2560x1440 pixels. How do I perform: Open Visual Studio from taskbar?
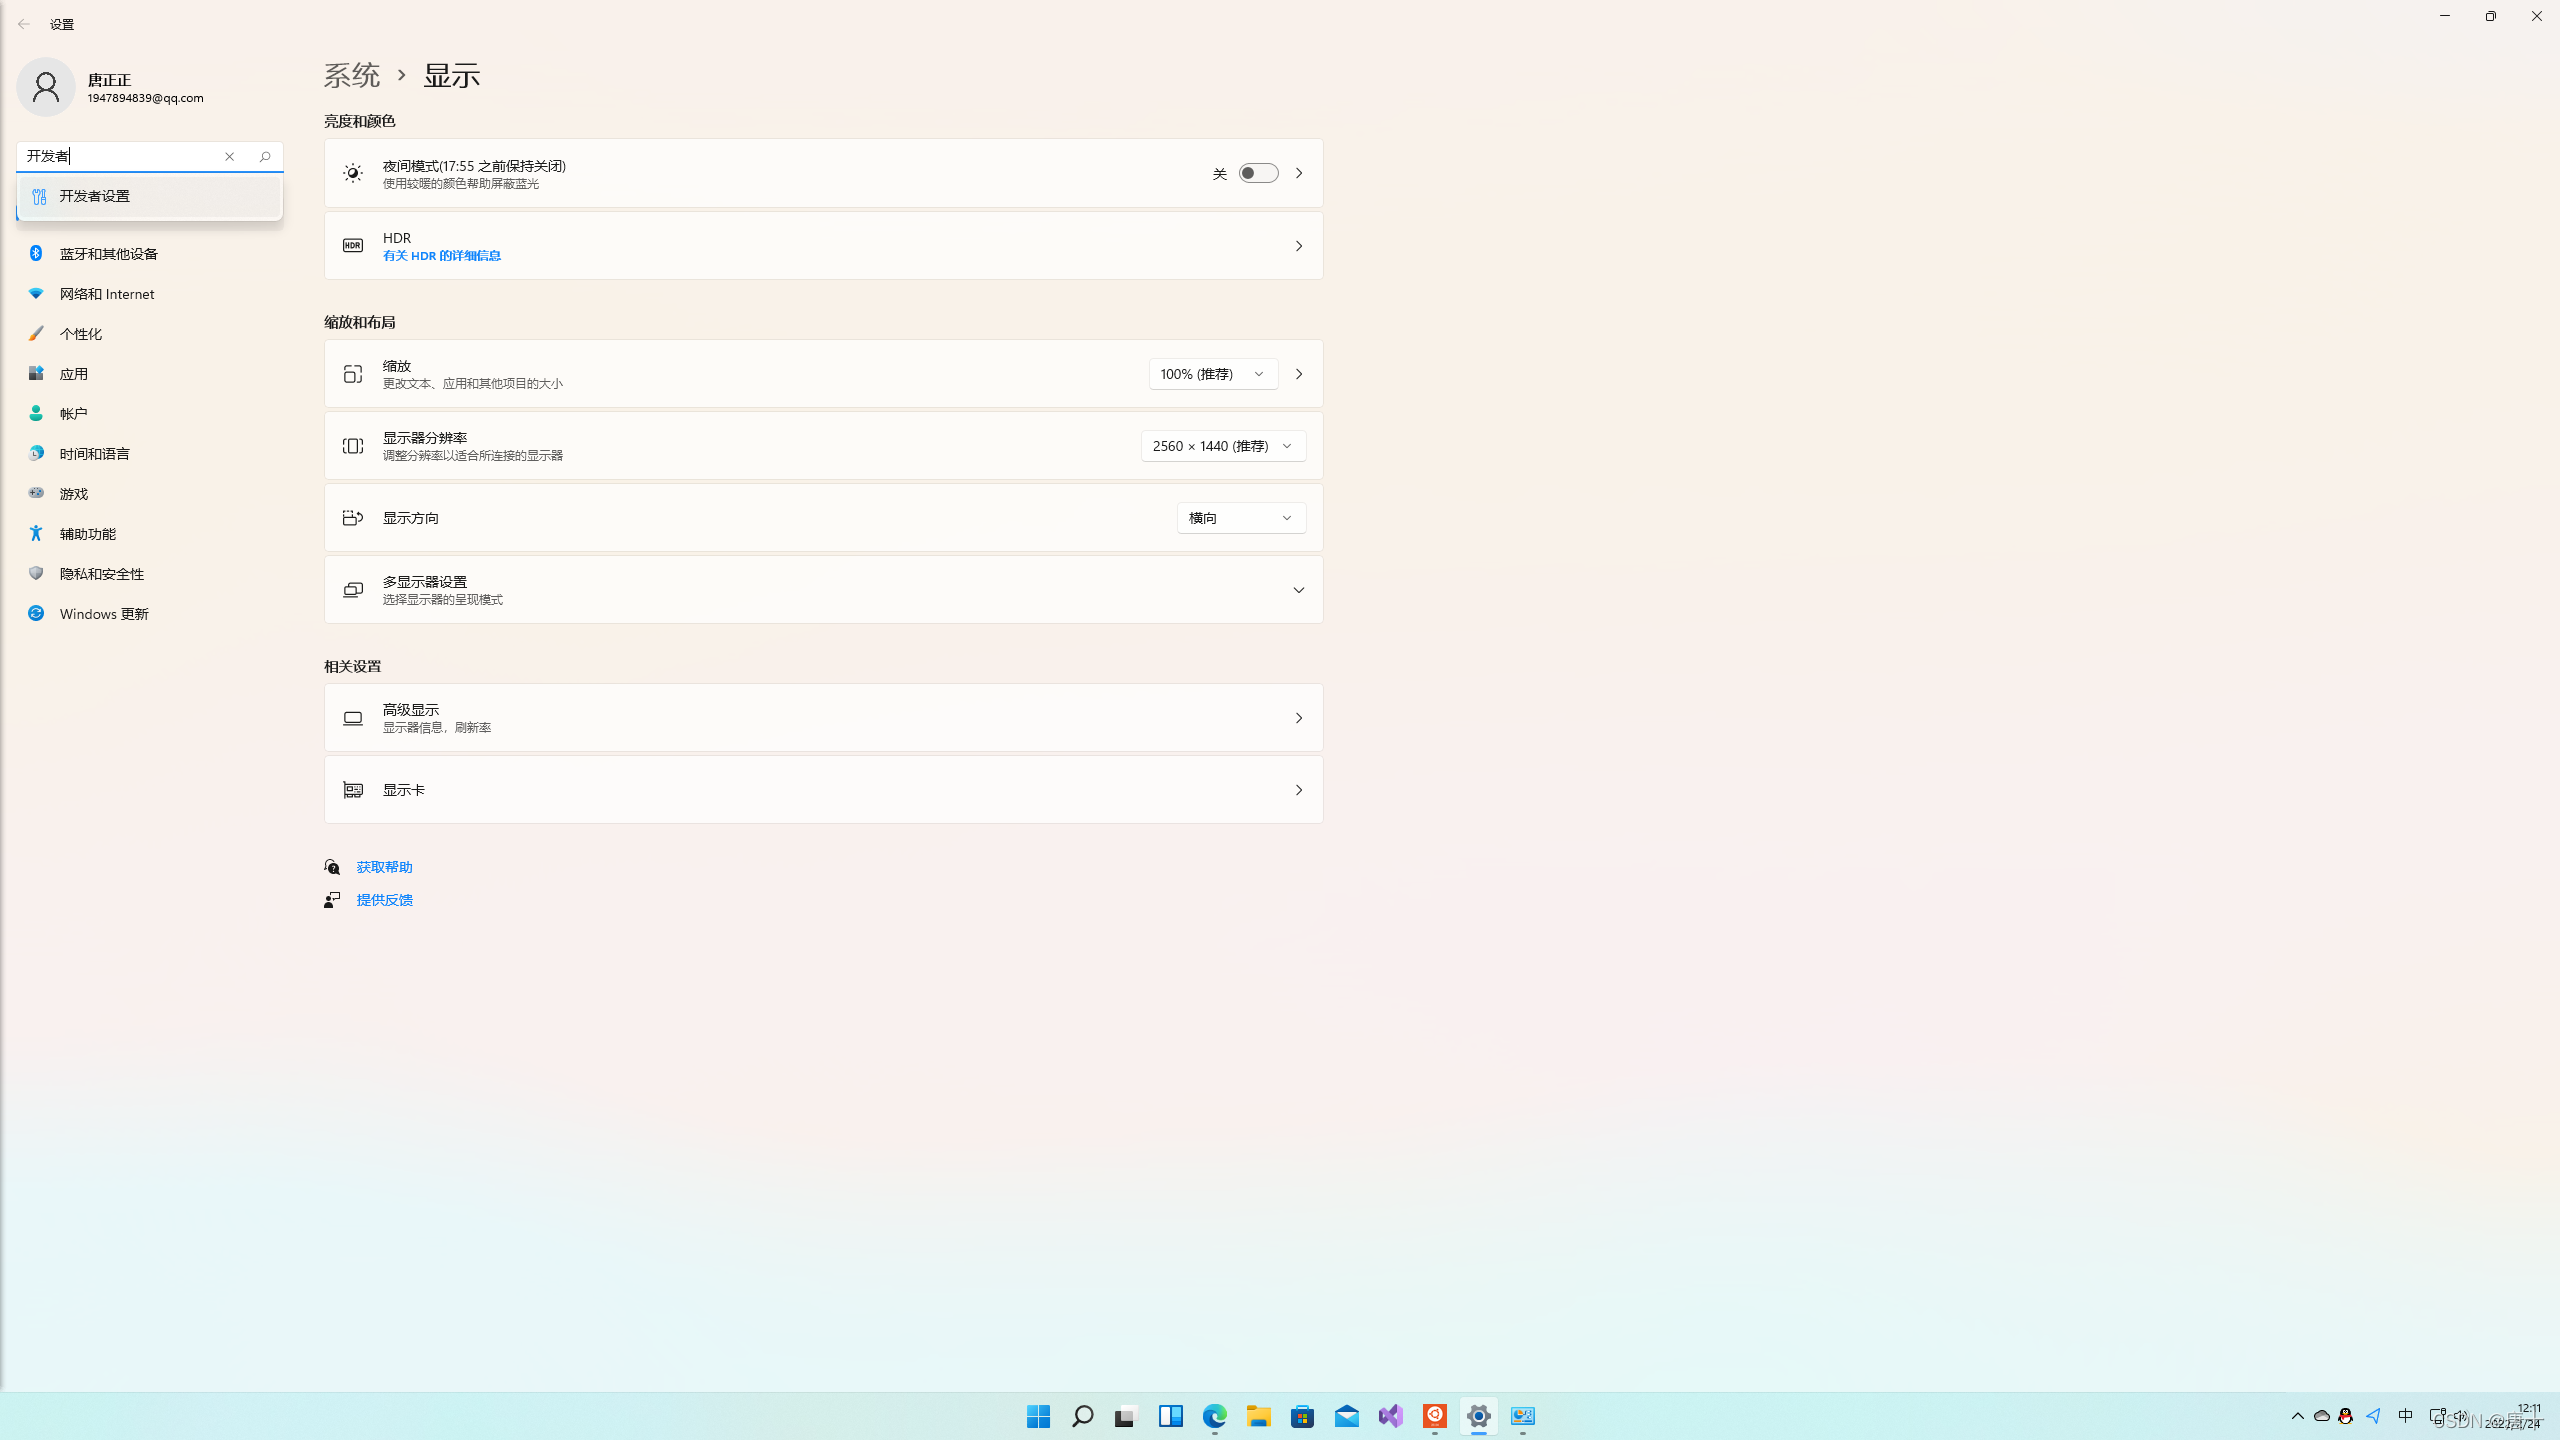point(1390,1416)
